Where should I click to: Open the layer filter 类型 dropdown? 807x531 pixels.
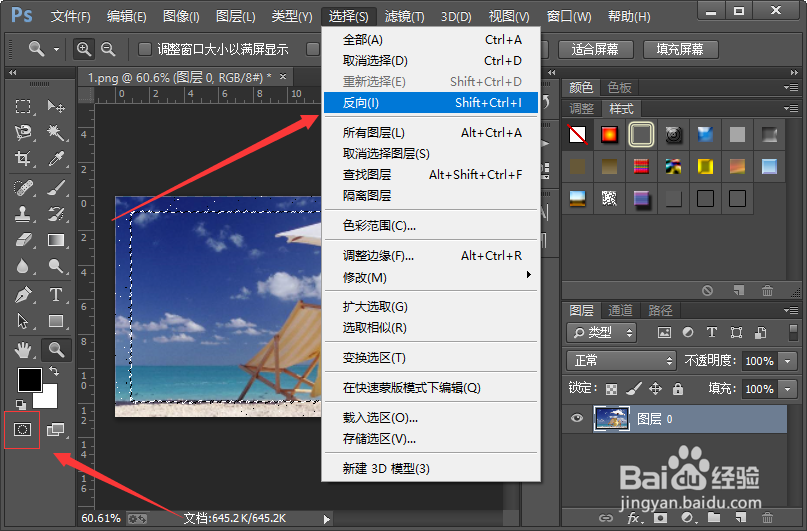tap(601, 332)
